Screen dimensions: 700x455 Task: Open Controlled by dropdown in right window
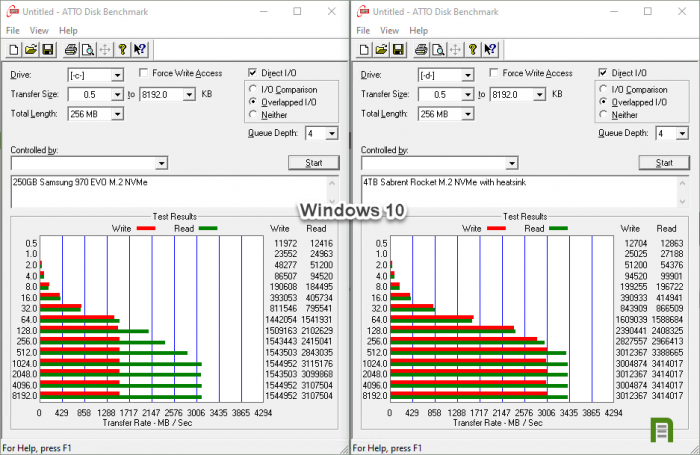point(512,163)
